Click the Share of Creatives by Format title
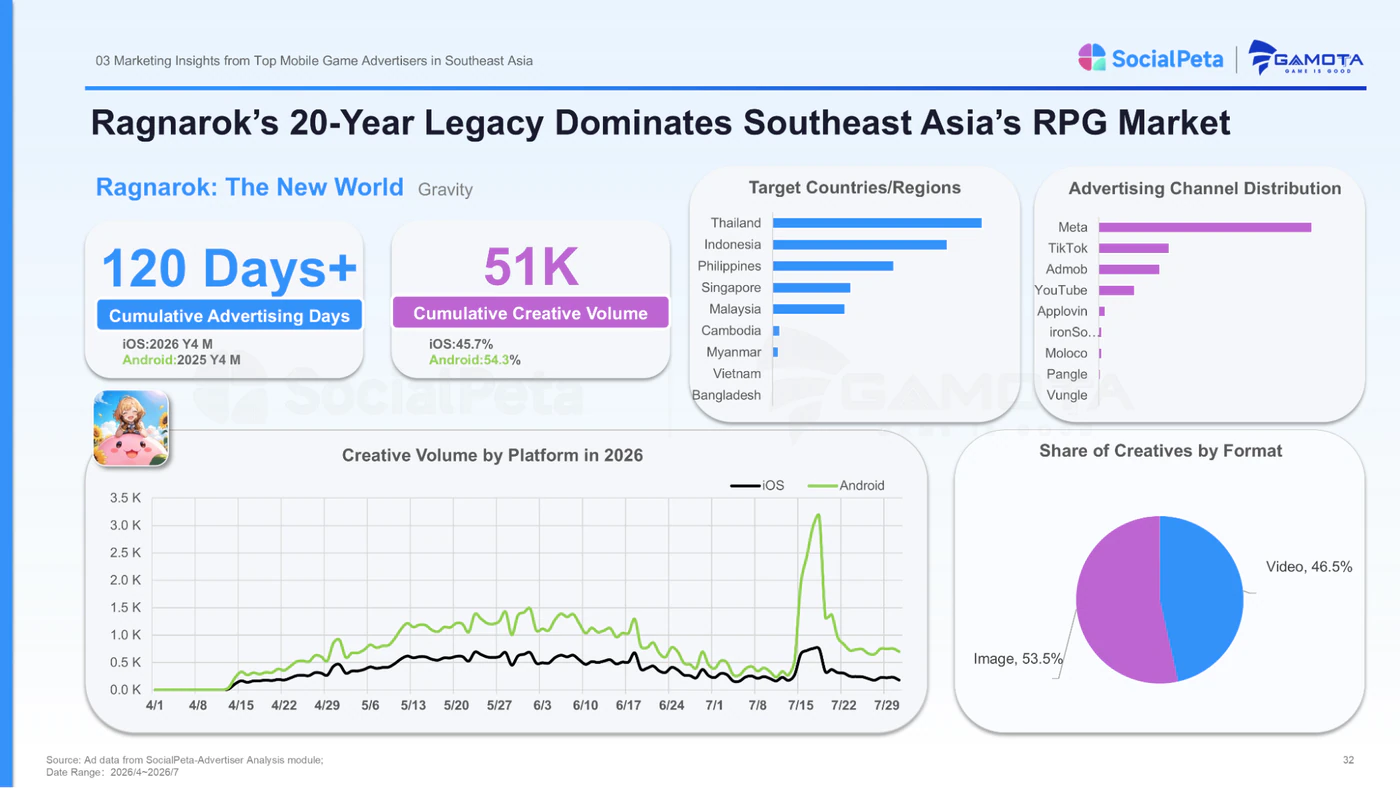 [x=1160, y=451]
